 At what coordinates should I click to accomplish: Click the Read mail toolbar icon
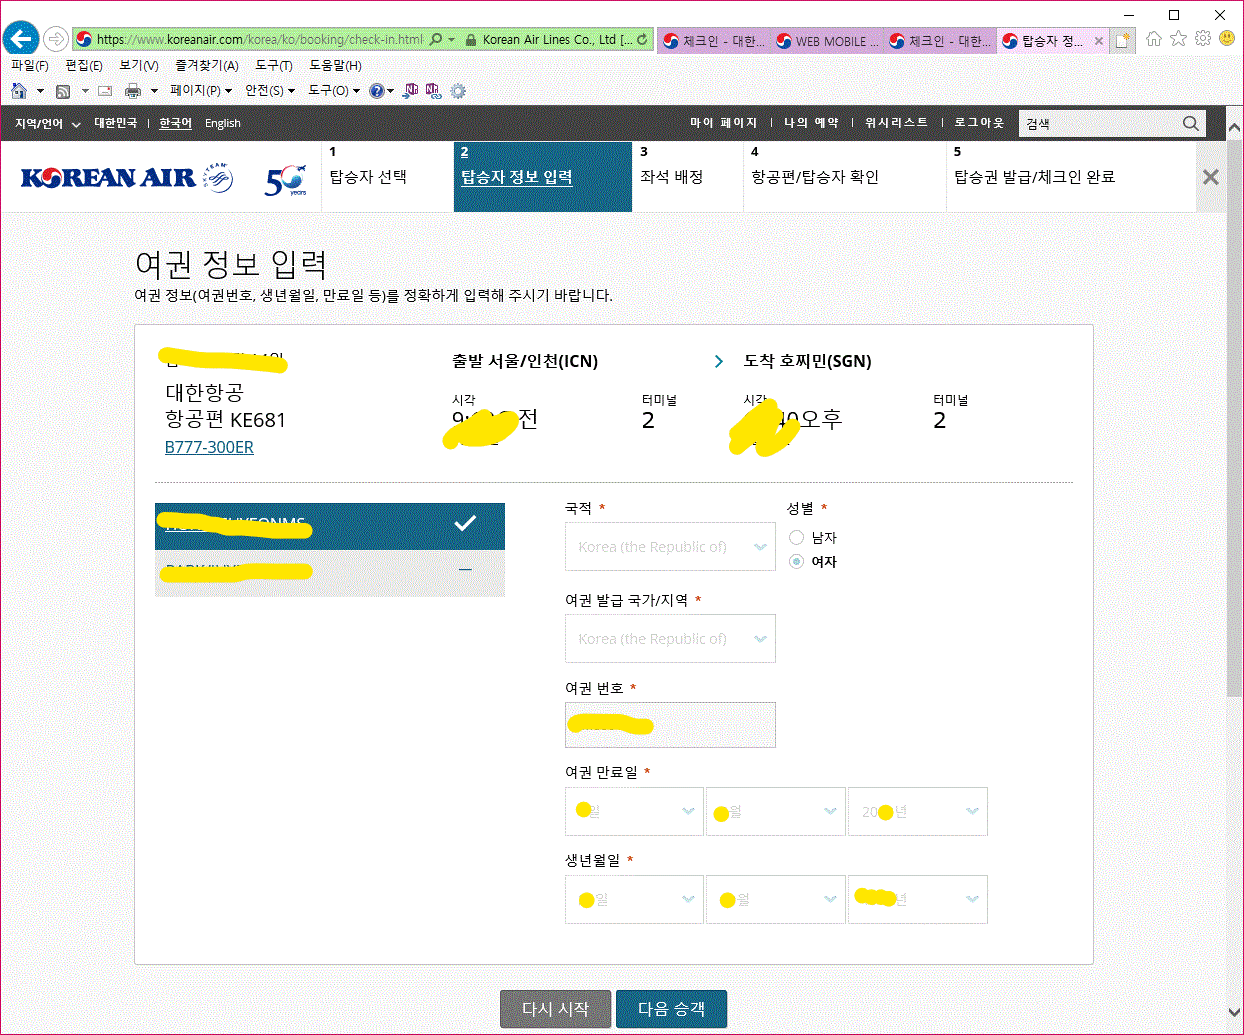pos(104,91)
